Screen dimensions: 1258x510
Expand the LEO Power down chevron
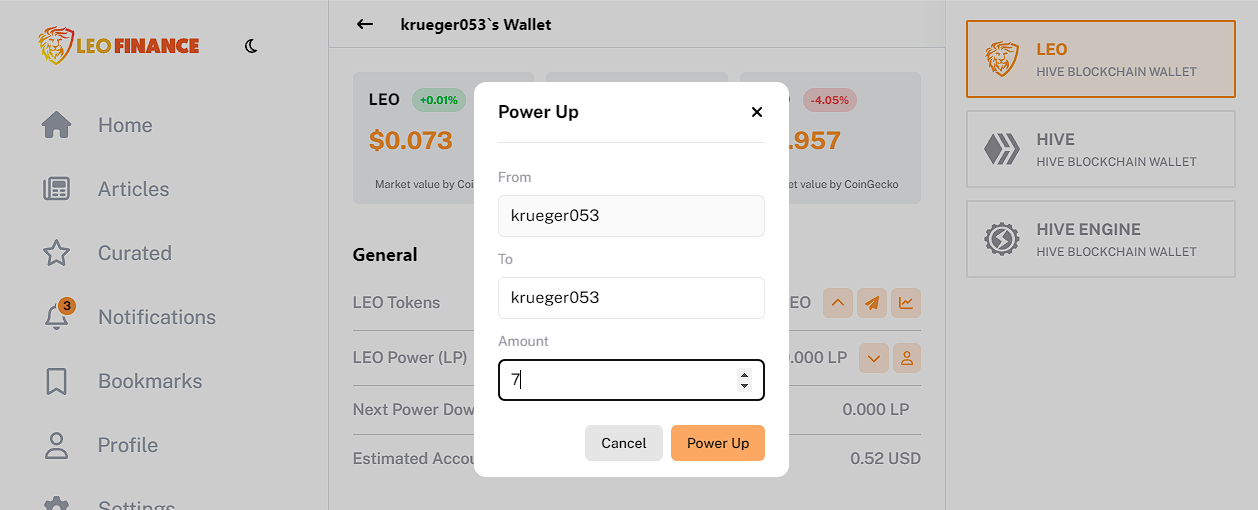[x=874, y=358]
